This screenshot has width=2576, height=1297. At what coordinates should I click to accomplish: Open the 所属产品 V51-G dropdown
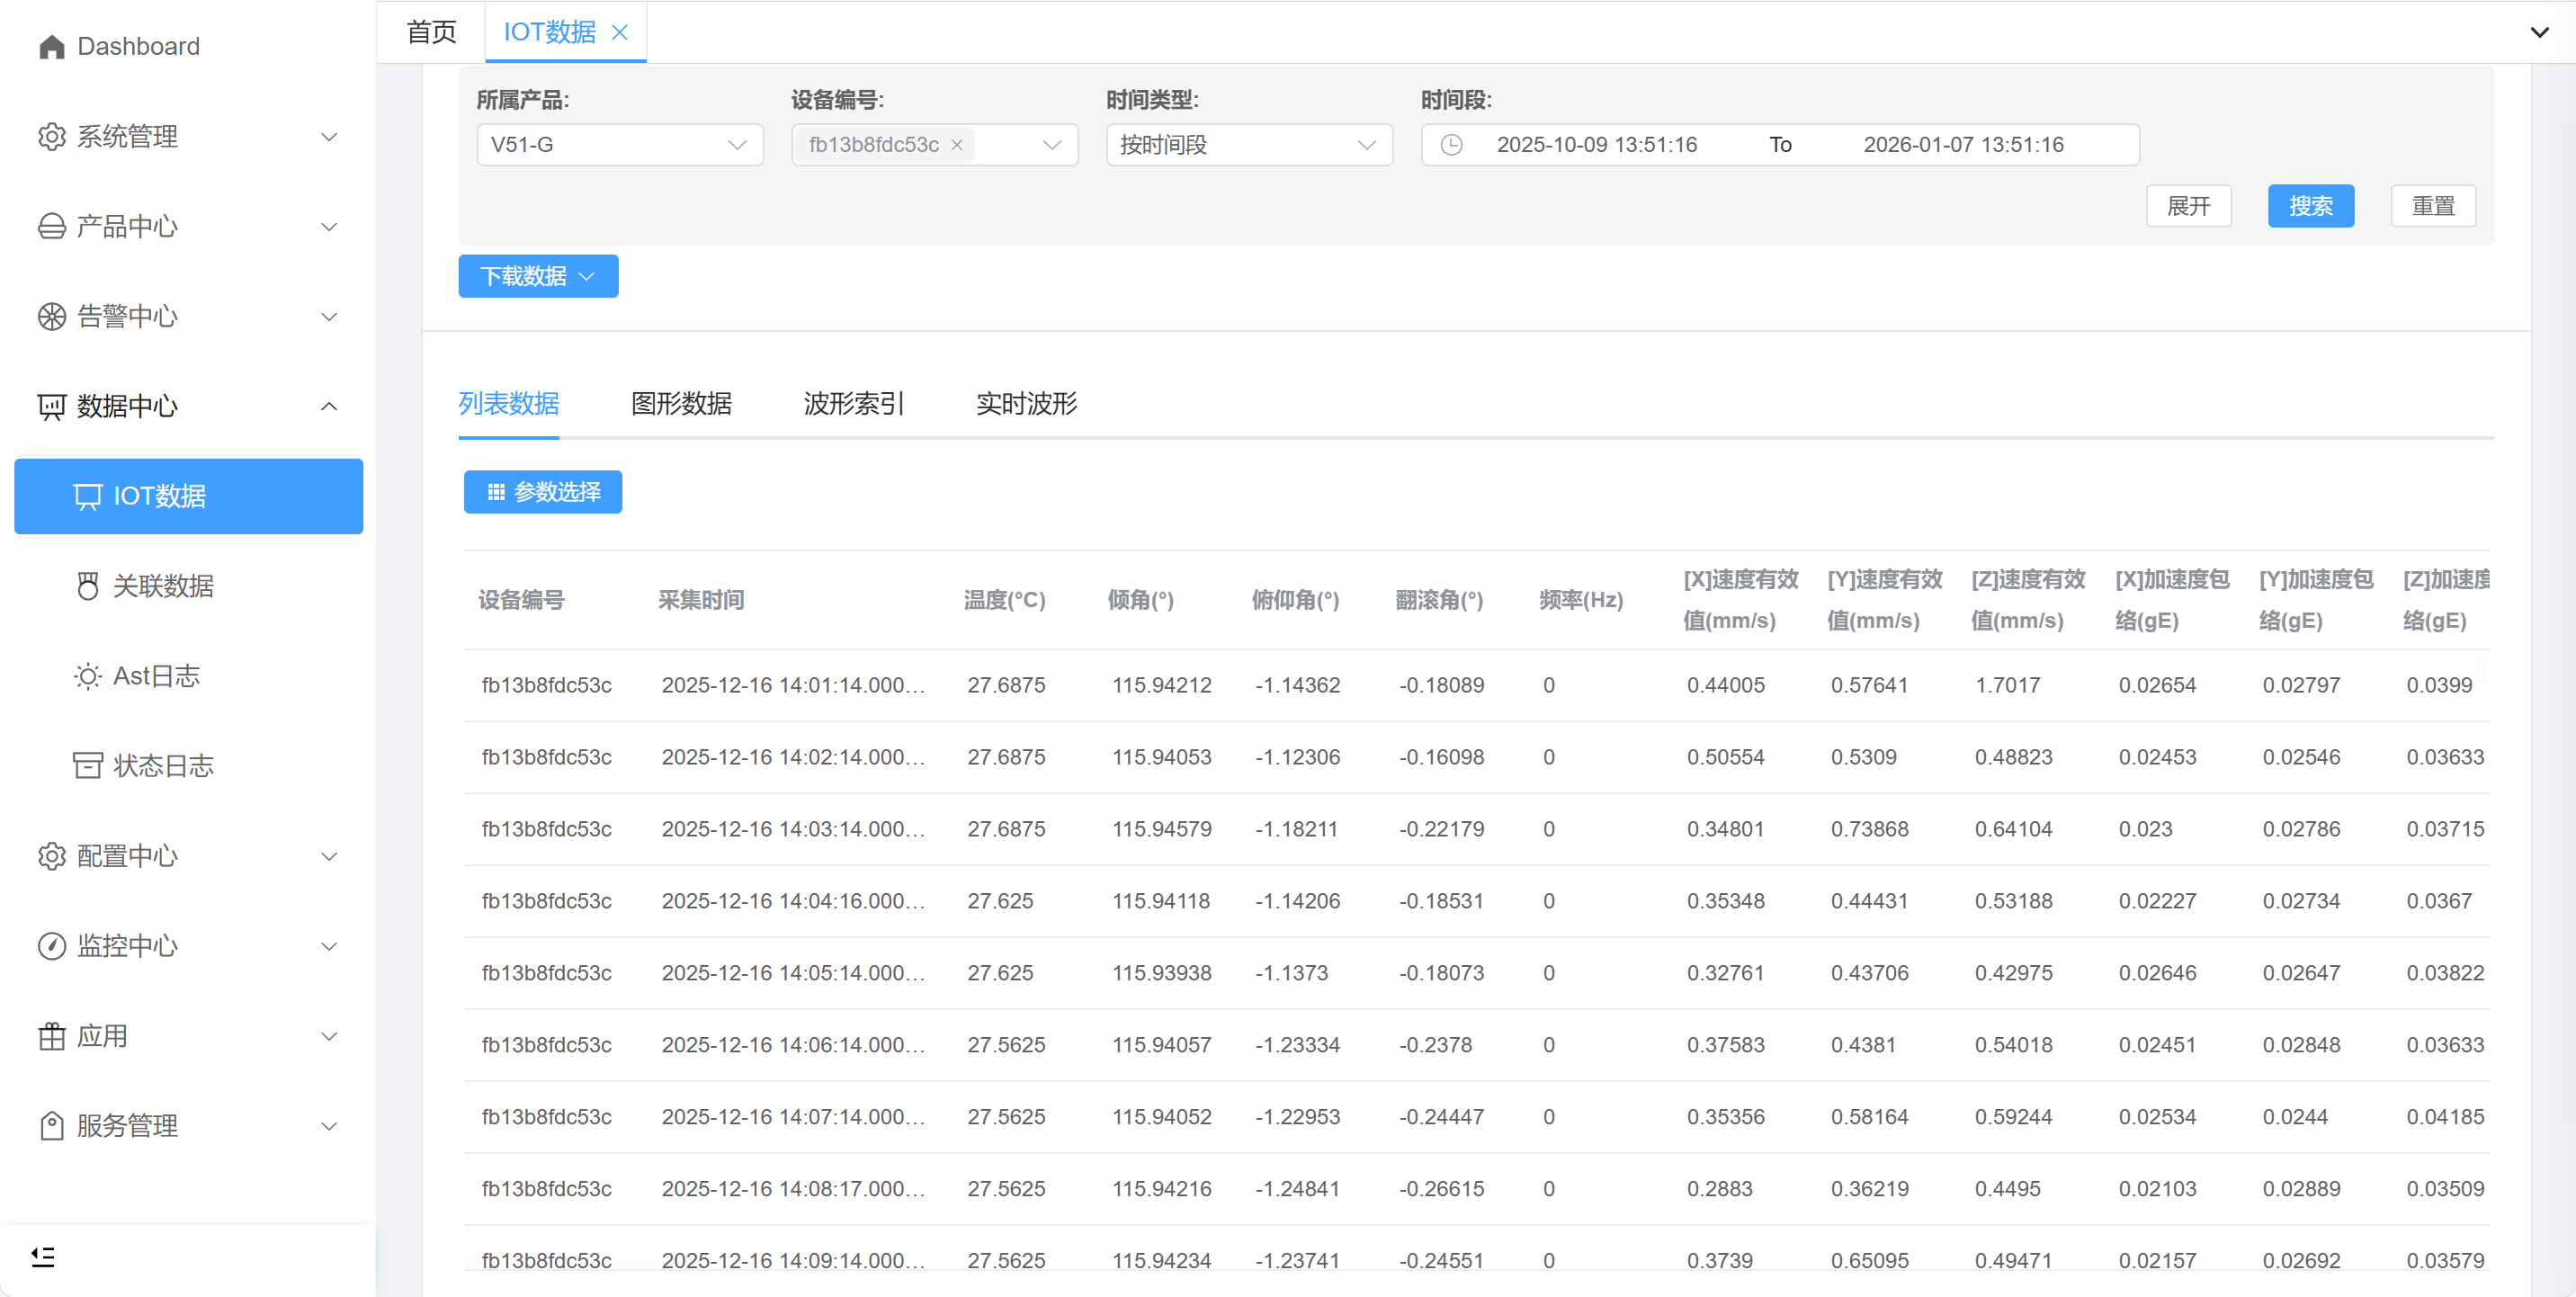[619, 145]
